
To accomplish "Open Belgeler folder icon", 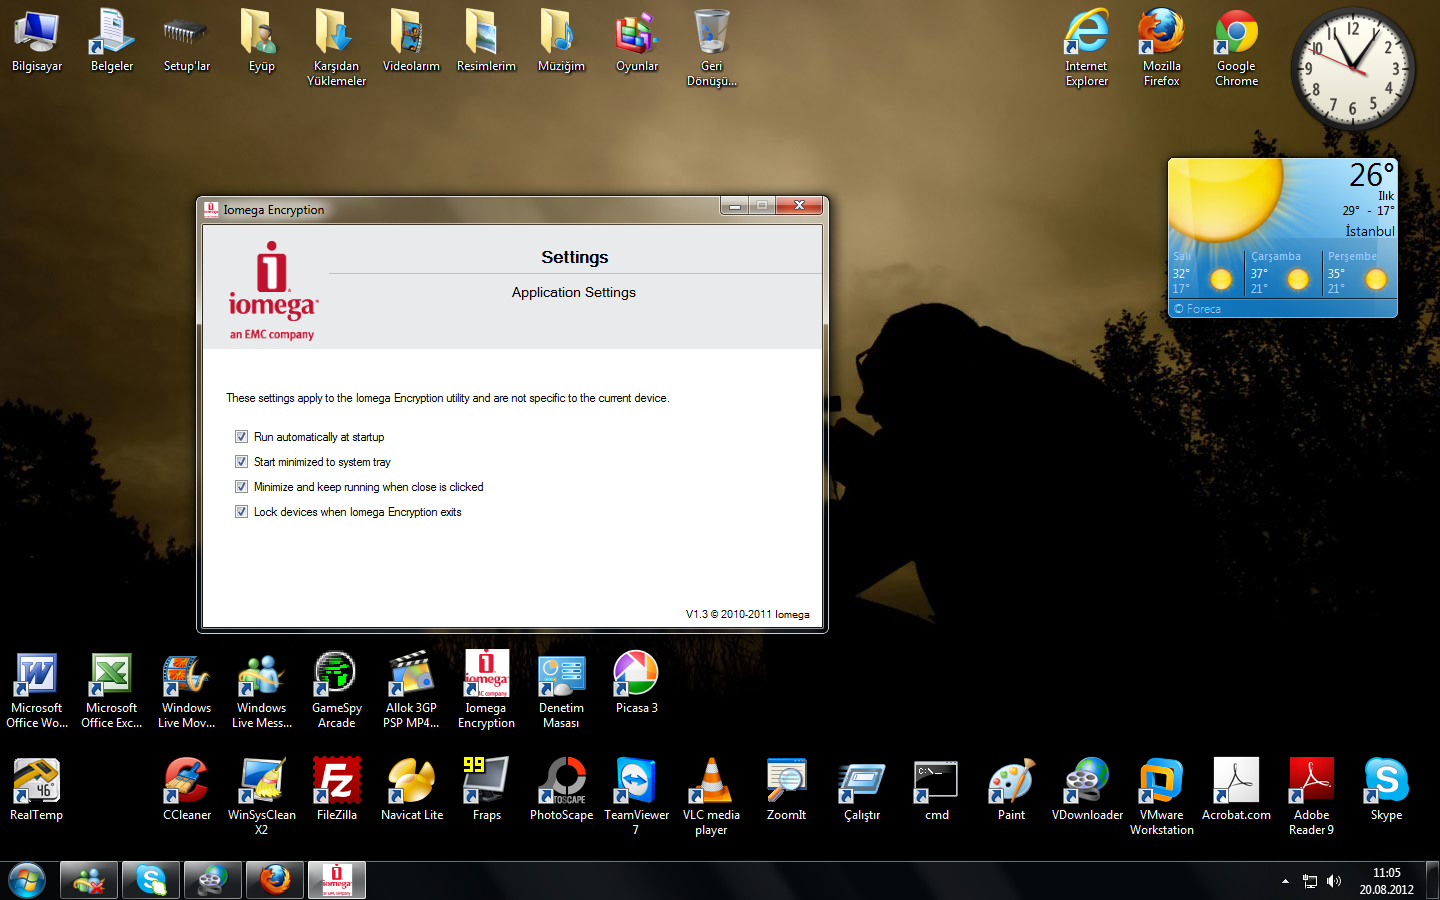I will click(x=112, y=41).
